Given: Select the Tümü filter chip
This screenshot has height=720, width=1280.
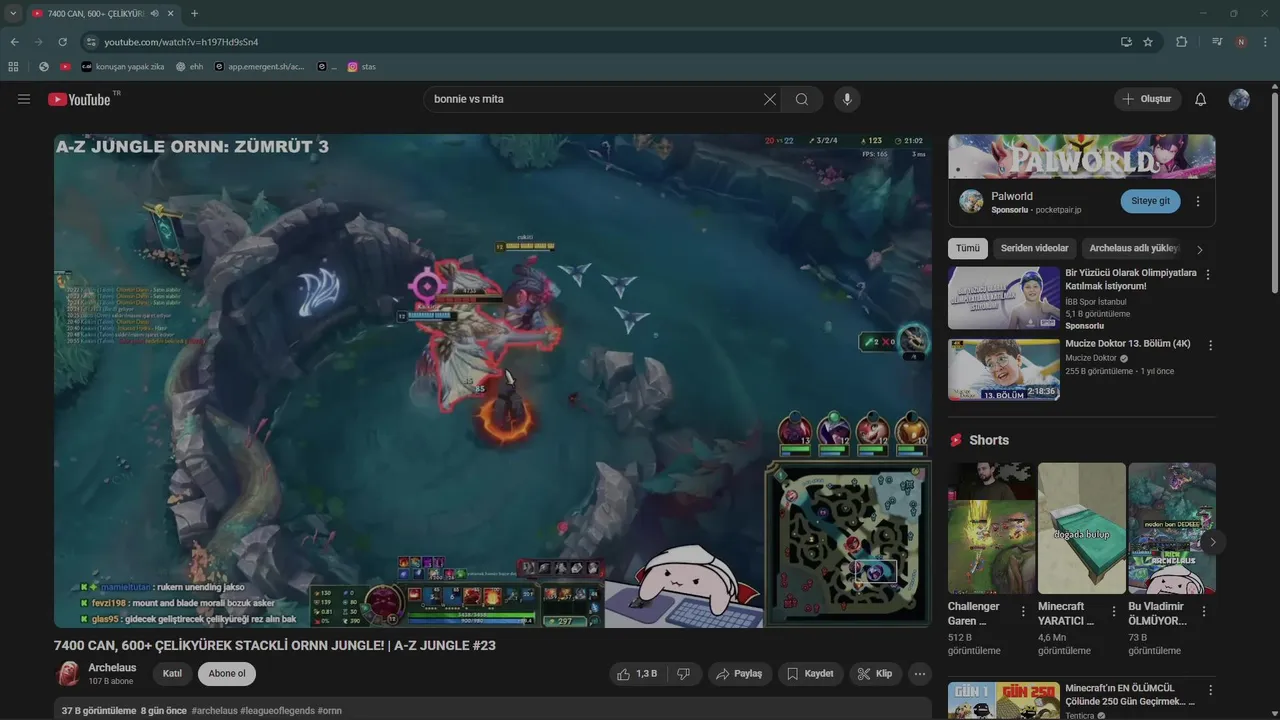Looking at the screenshot, I should (968, 249).
